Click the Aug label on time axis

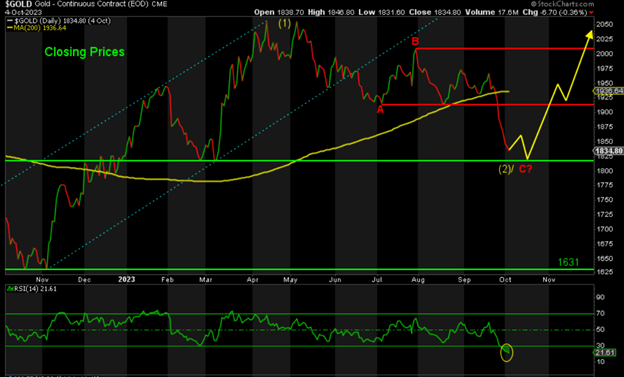coord(418,279)
